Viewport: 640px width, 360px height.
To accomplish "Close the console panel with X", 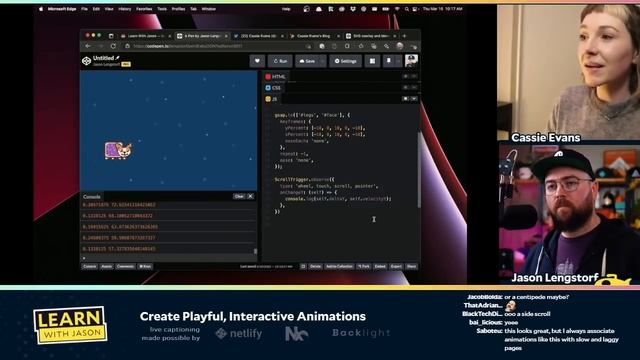I will [251, 196].
